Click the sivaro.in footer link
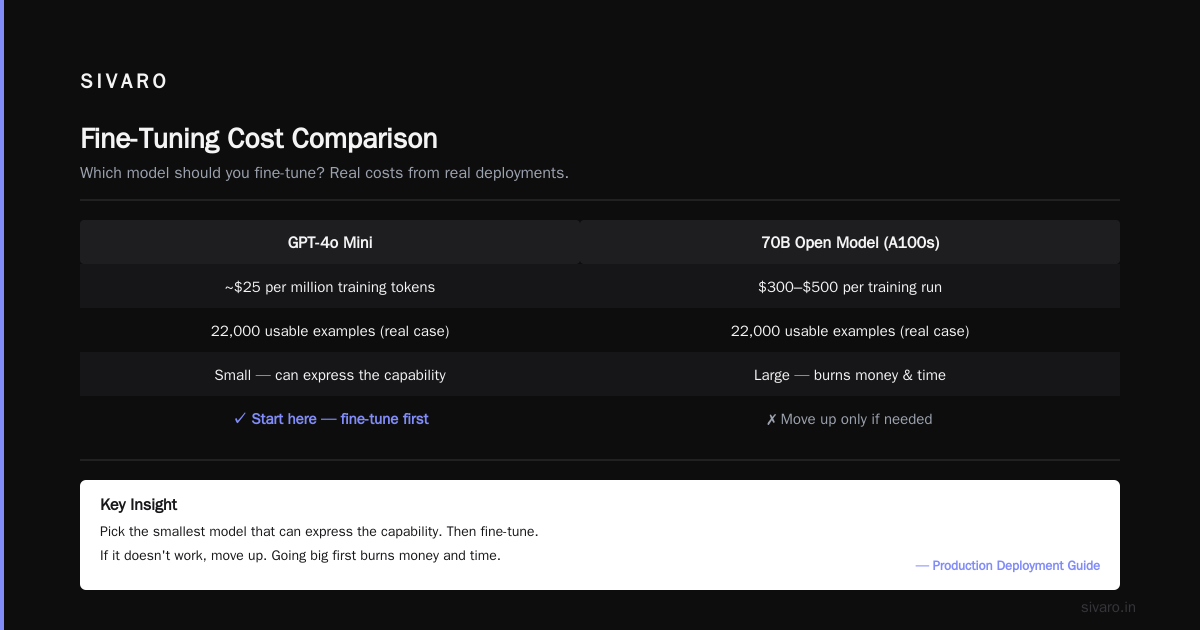This screenshot has height=630, width=1200. pyautogui.click(x=1109, y=607)
